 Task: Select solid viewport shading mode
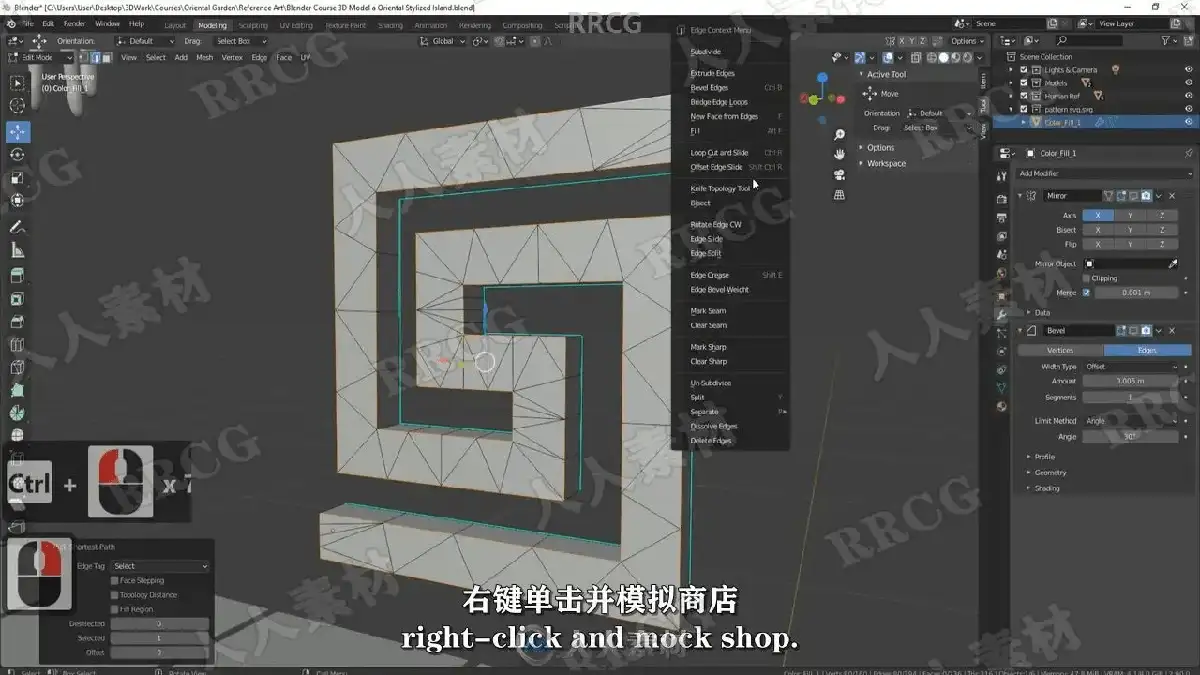click(942, 58)
